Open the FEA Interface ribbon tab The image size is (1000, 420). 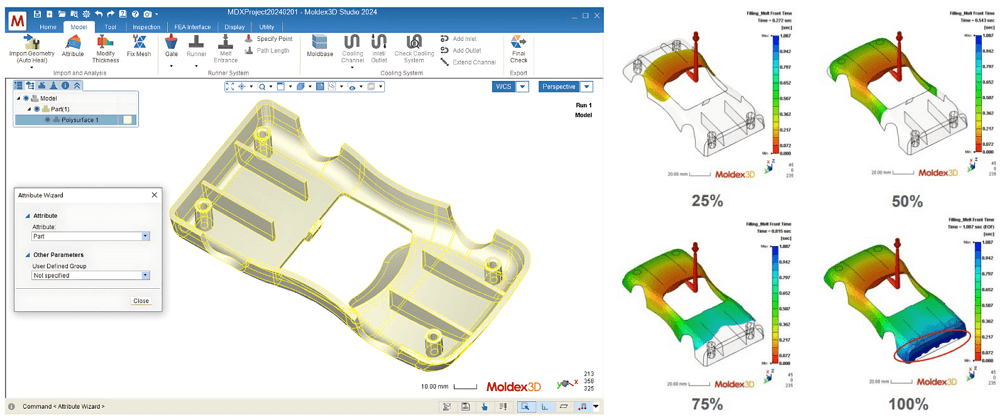192,27
